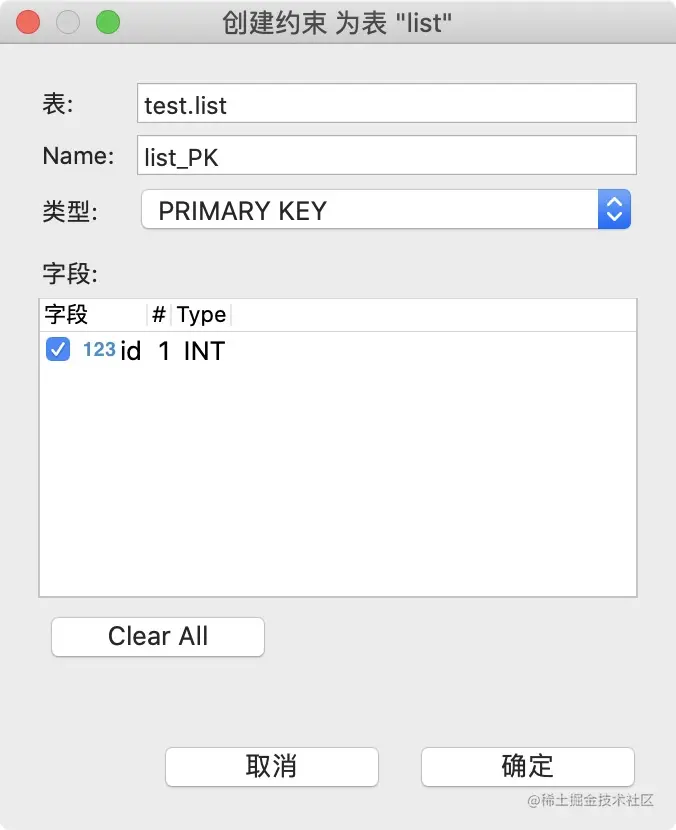Click the # column header

[158, 315]
